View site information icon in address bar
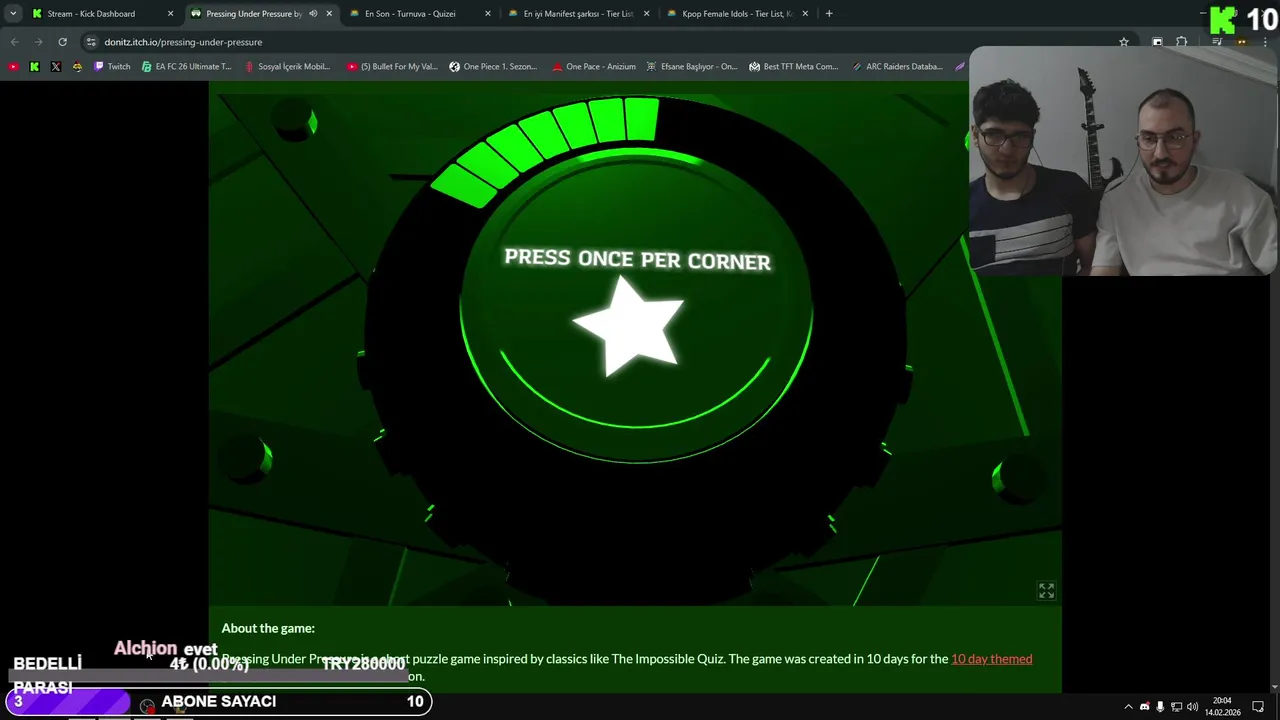The image size is (1280, 720). tap(91, 42)
